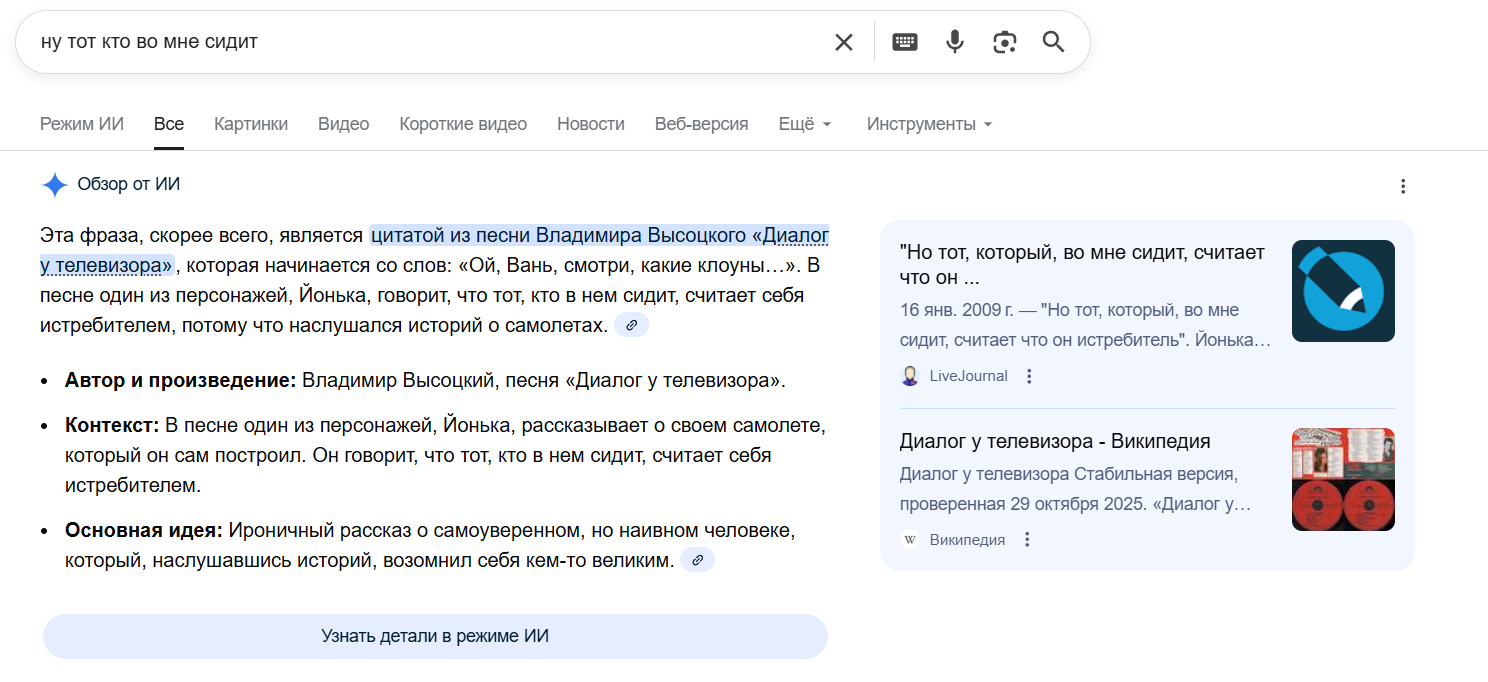Expand the Инструменты dropdown
1488x682 pixels.
pos(930,124)
